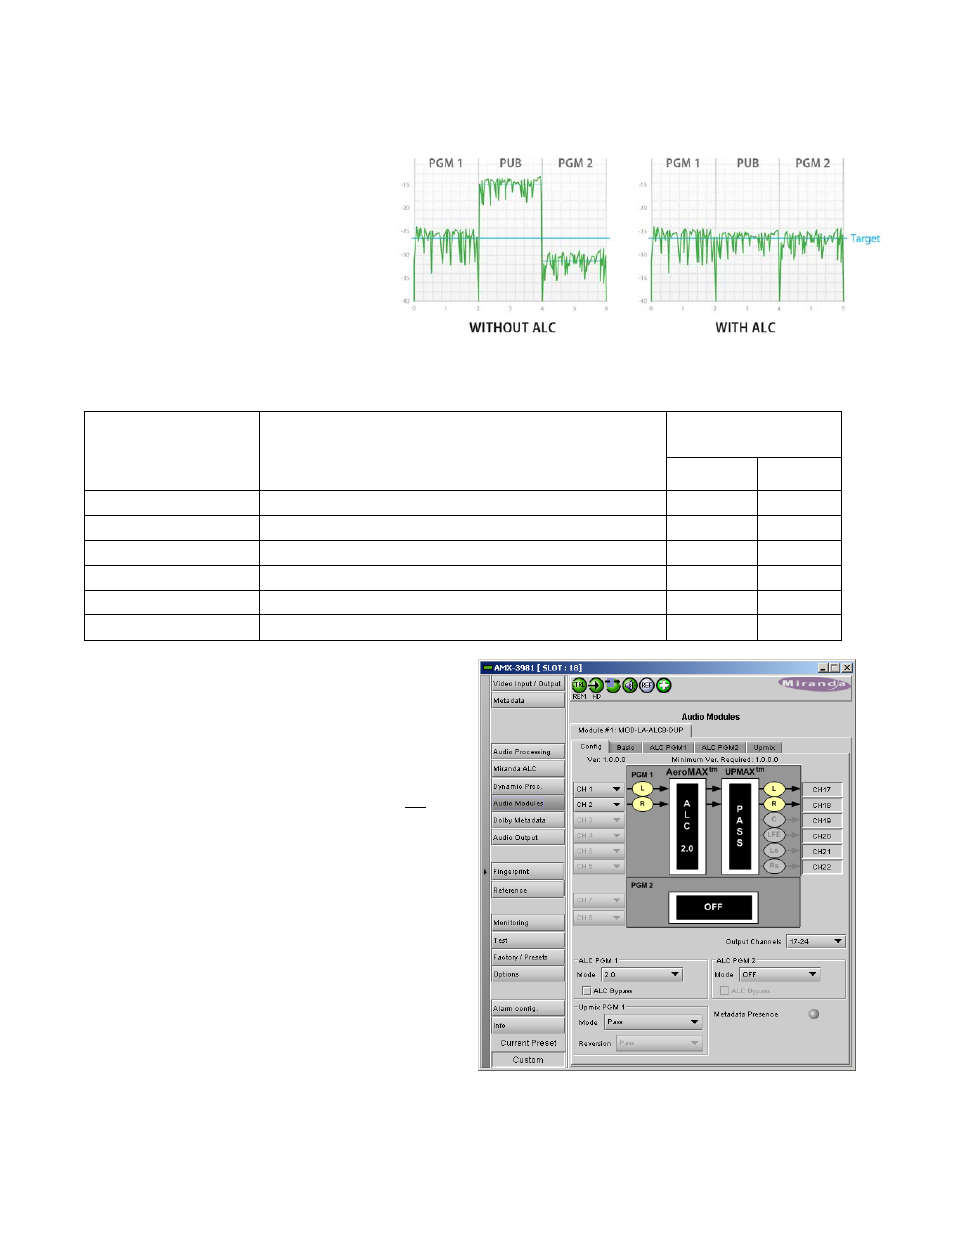
Task: Click the CTRL REM status icon
Action: [578, 685]
